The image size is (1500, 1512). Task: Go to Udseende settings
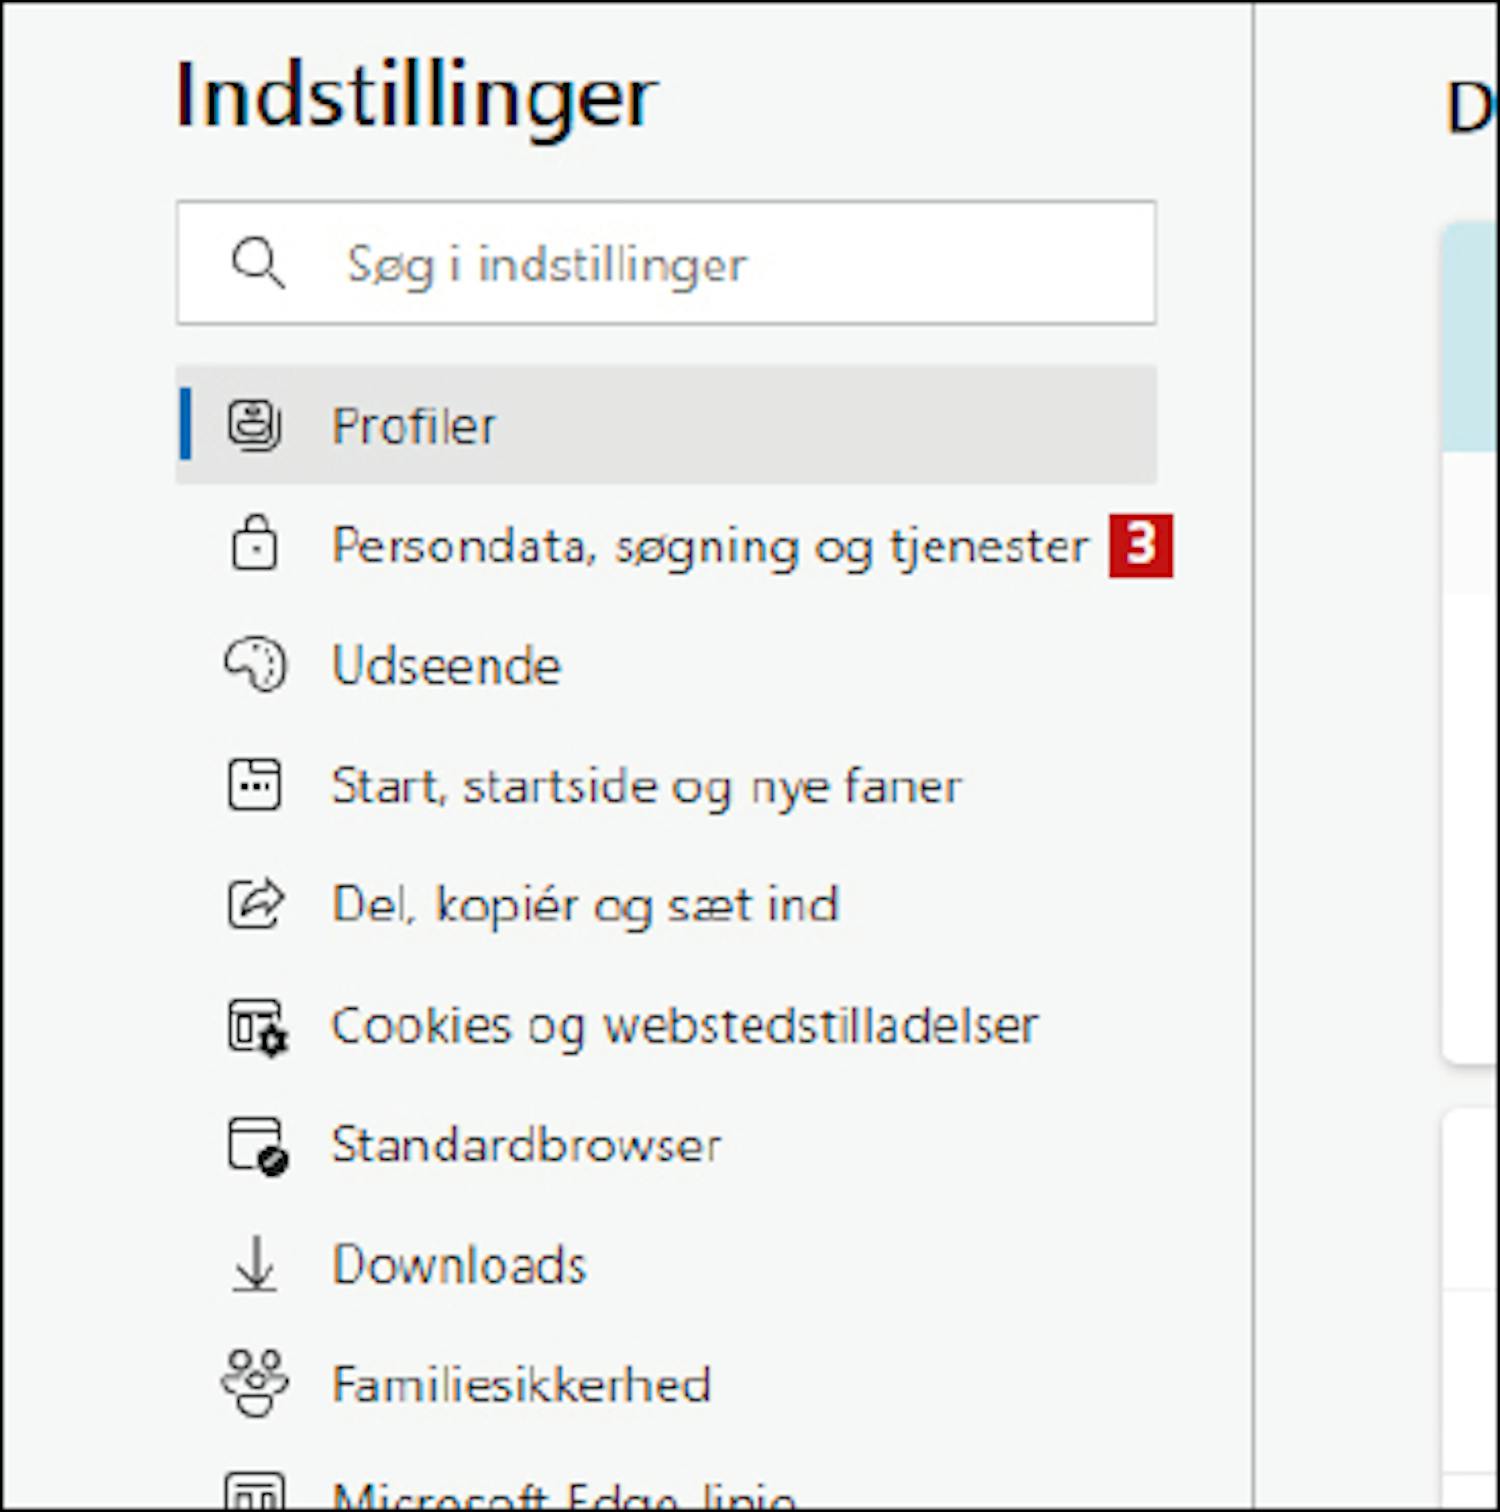[446, 666]
